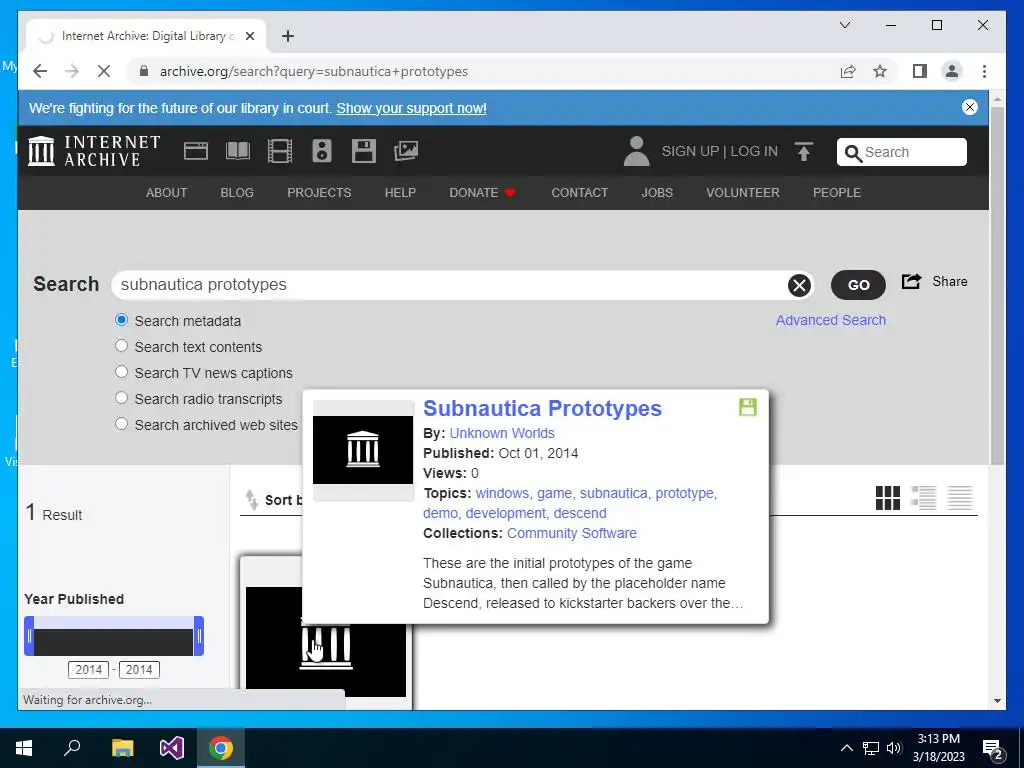Click the green software type icon in popup

click(748, 408)
